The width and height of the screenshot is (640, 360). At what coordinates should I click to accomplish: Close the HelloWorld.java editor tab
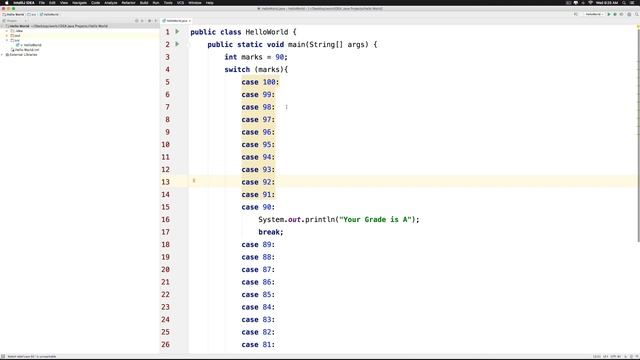pyautogui.click(x=190, y=20)
